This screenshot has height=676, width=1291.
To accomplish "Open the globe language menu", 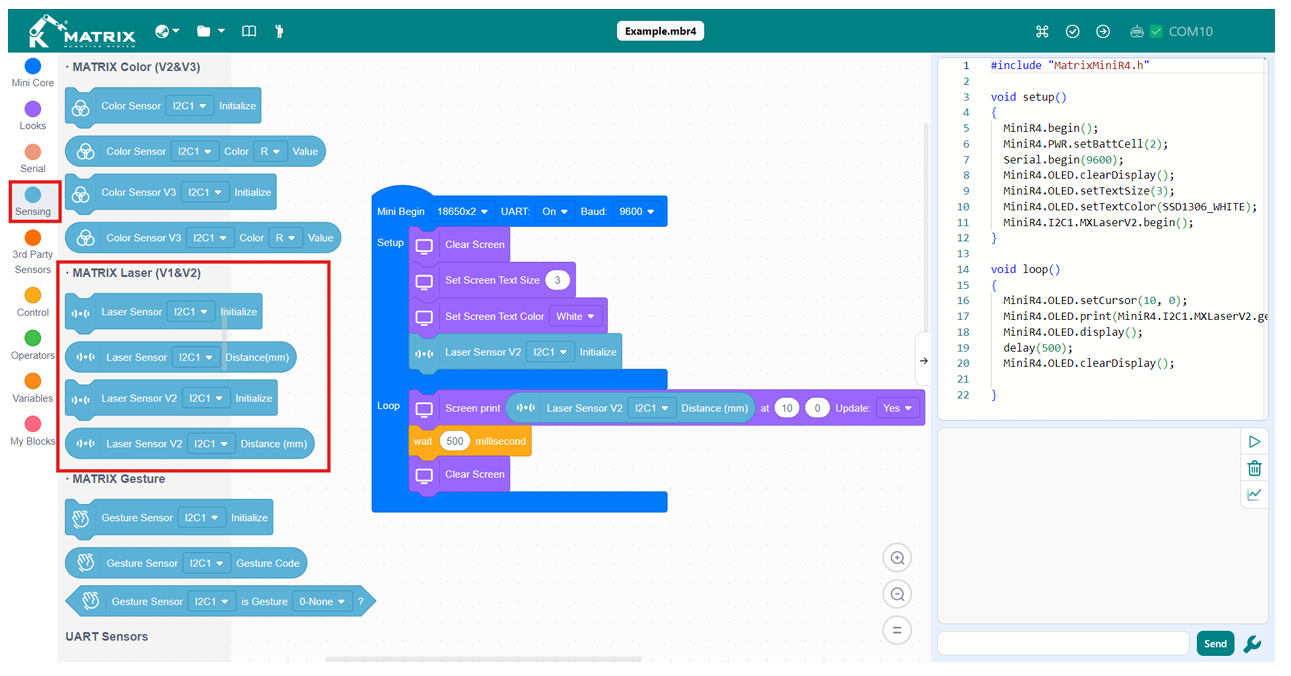I will (x=167, y=31).
